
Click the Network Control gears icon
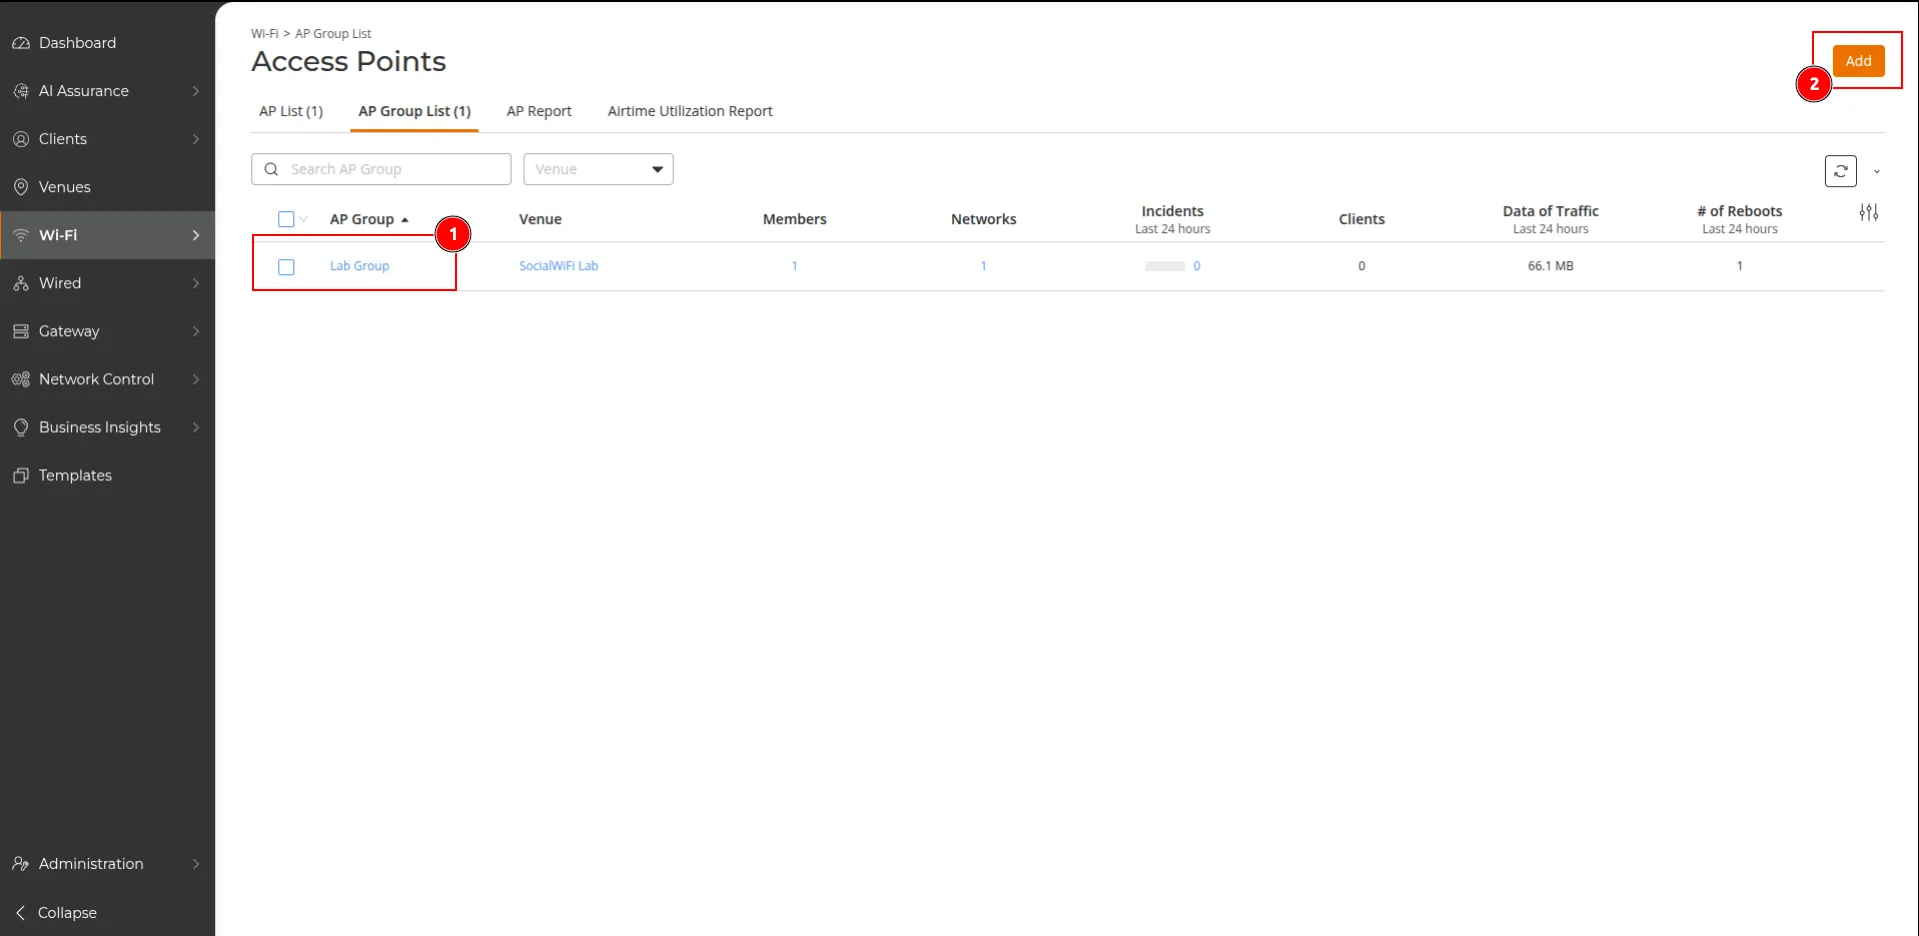coord(21,379)
